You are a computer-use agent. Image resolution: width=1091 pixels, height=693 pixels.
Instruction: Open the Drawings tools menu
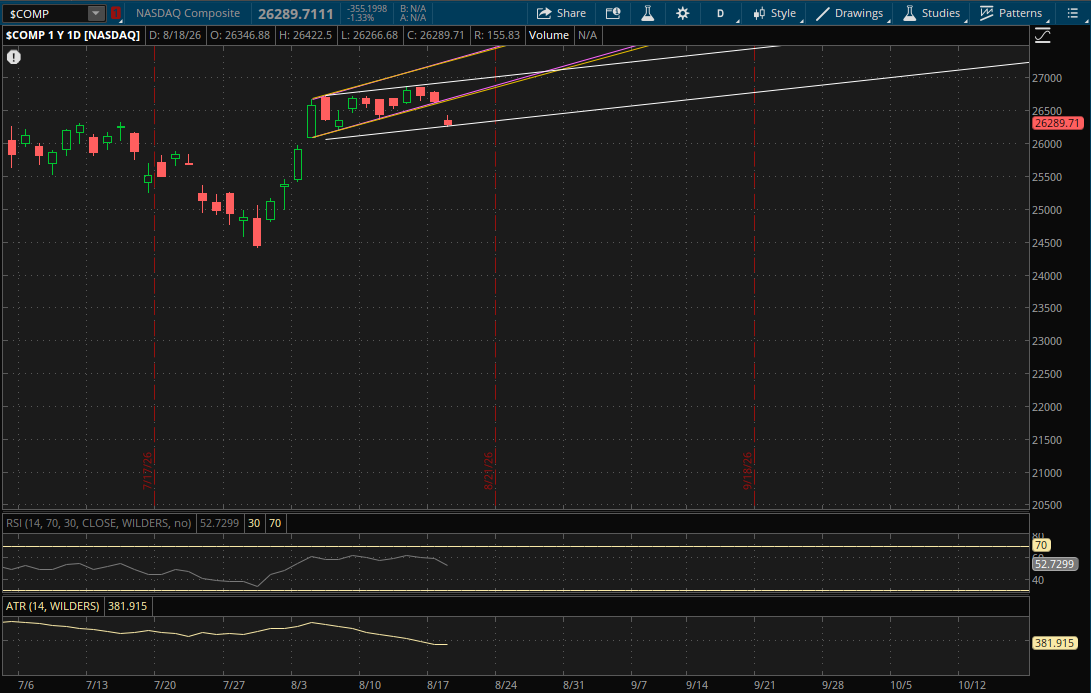[850, 13]
